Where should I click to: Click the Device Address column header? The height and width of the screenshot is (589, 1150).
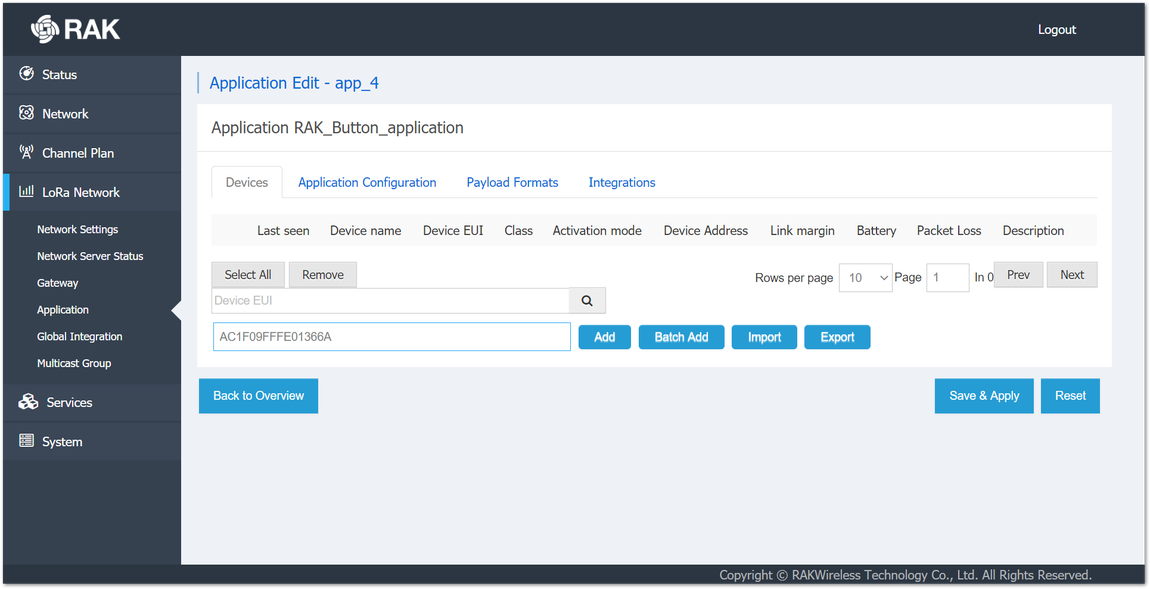pos(706,230)
